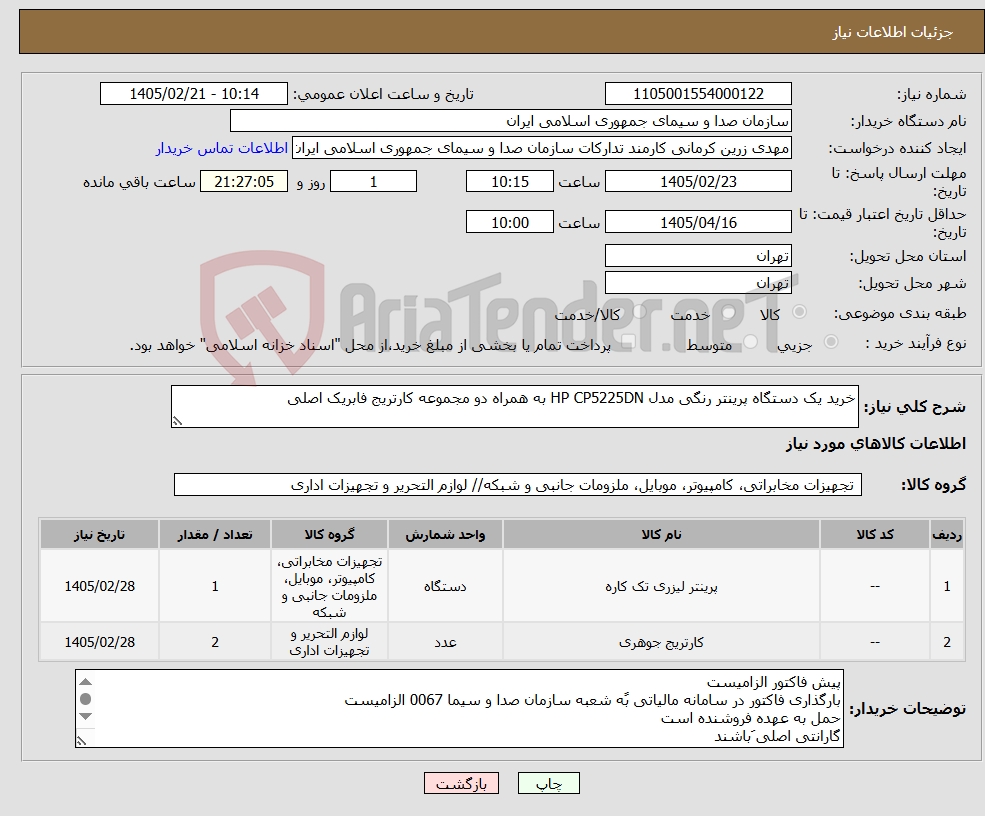Click the ردیف column header
This screenshot has width=985, height=816.
(x=947, y=535)
